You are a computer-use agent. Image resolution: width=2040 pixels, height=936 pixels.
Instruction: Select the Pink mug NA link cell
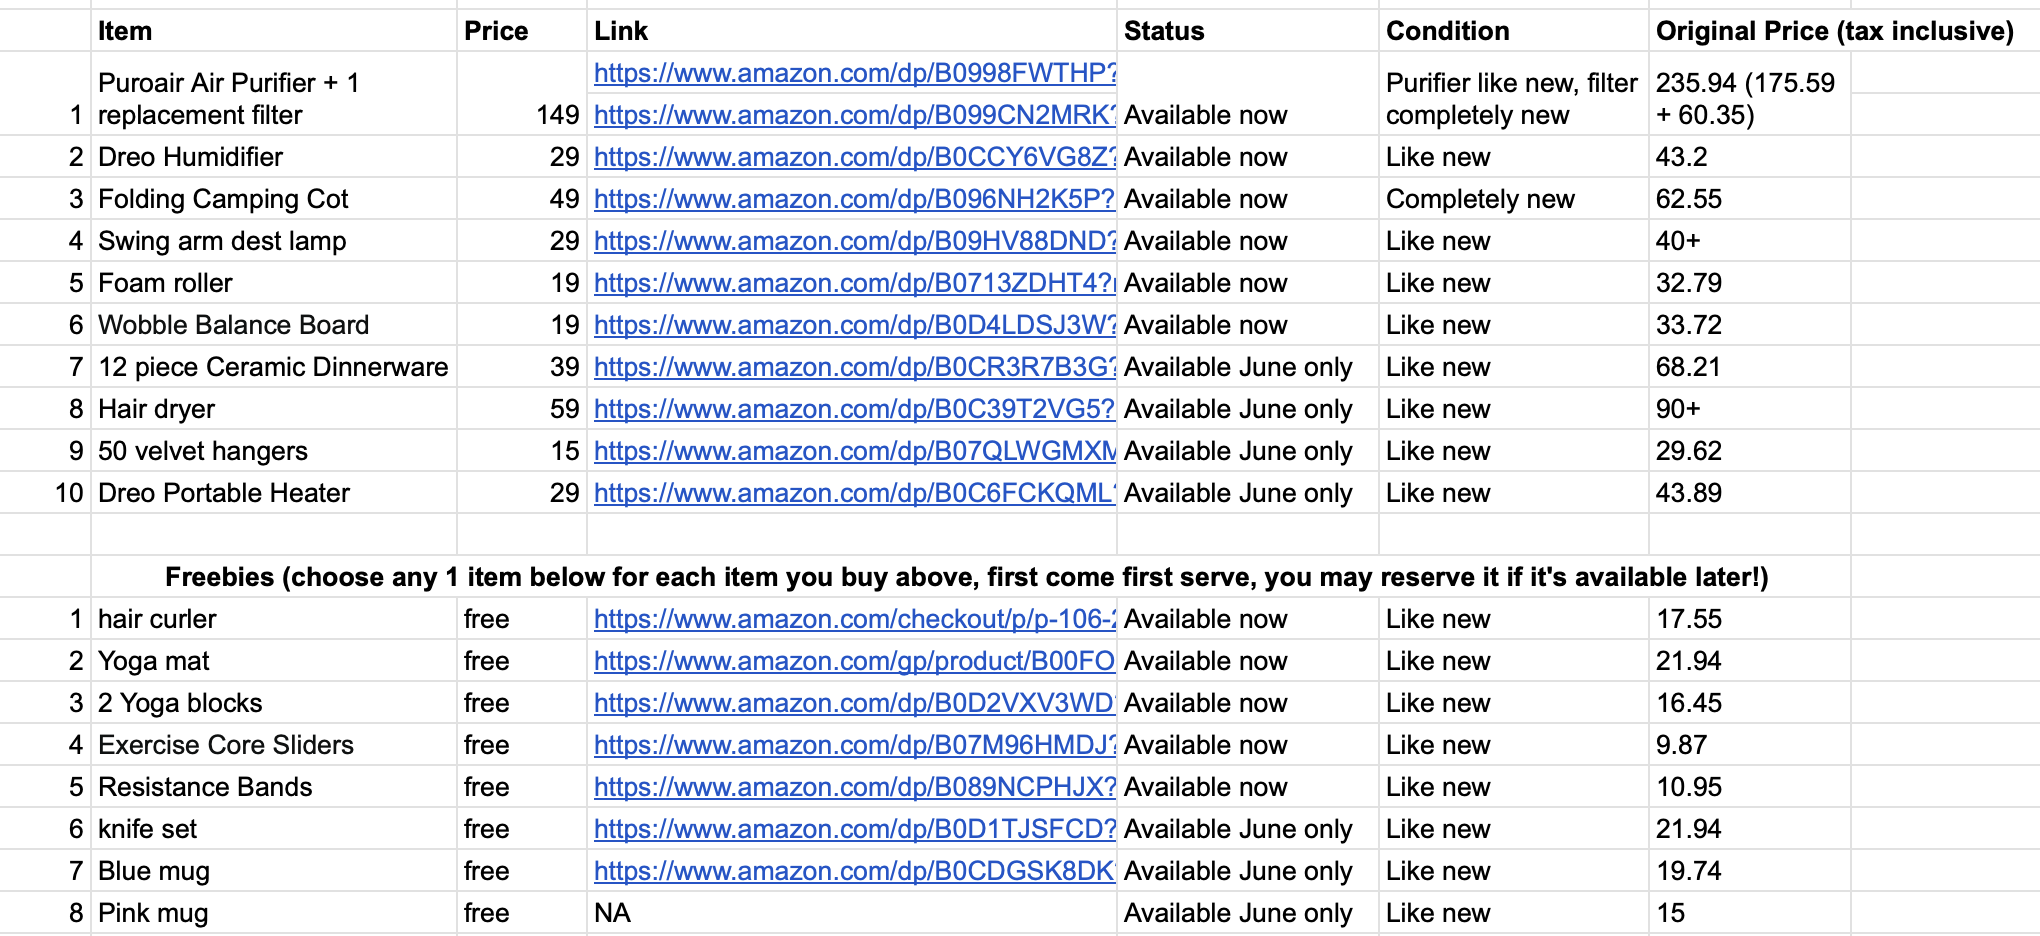850,913
